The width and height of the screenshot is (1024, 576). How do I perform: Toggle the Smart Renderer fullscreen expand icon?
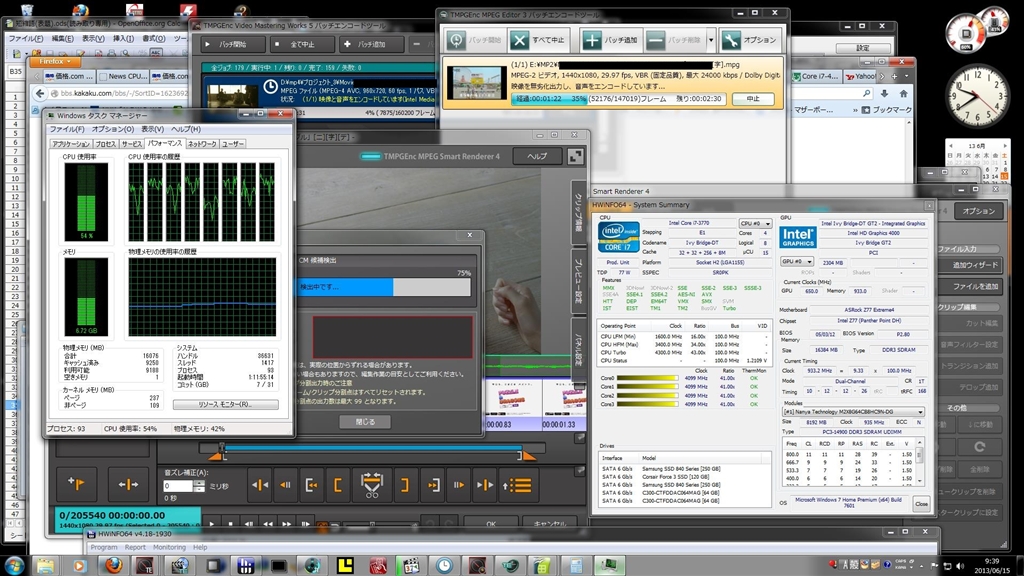click(575, 156)
